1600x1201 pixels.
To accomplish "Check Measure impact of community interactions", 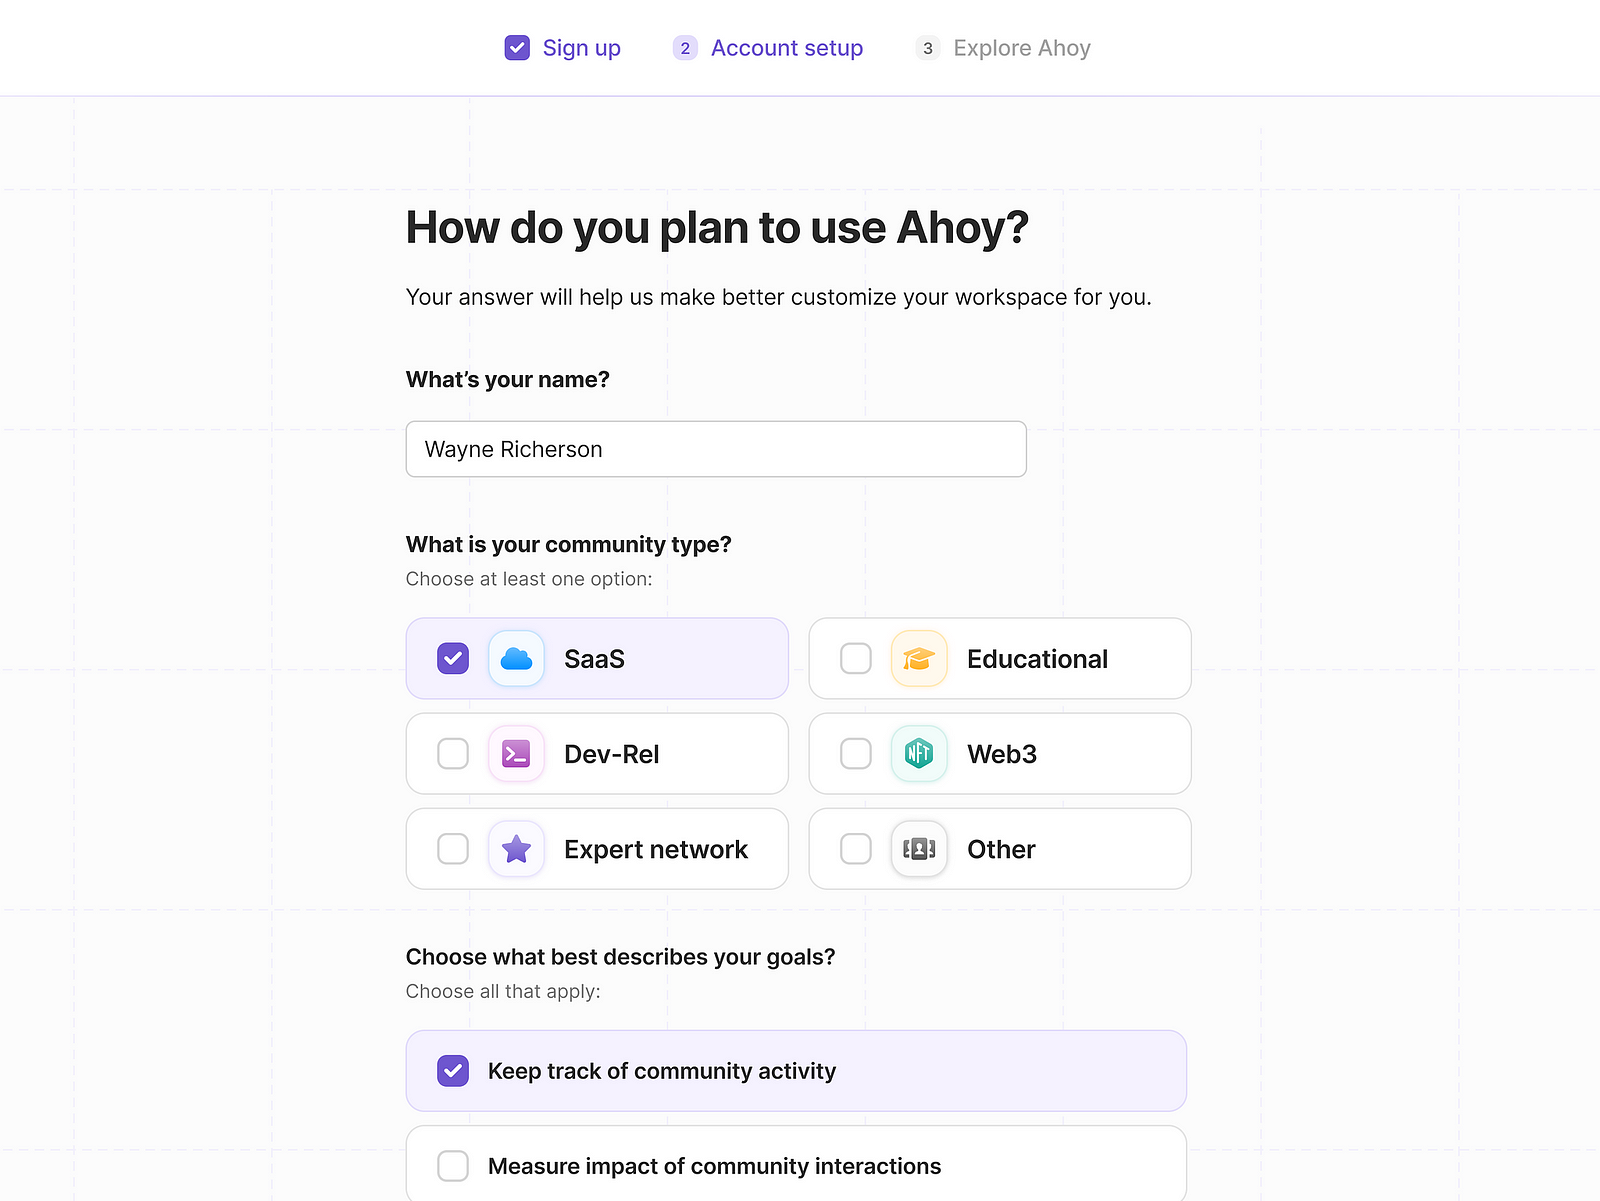I will pyautogui.click(x=453, y=1165).
